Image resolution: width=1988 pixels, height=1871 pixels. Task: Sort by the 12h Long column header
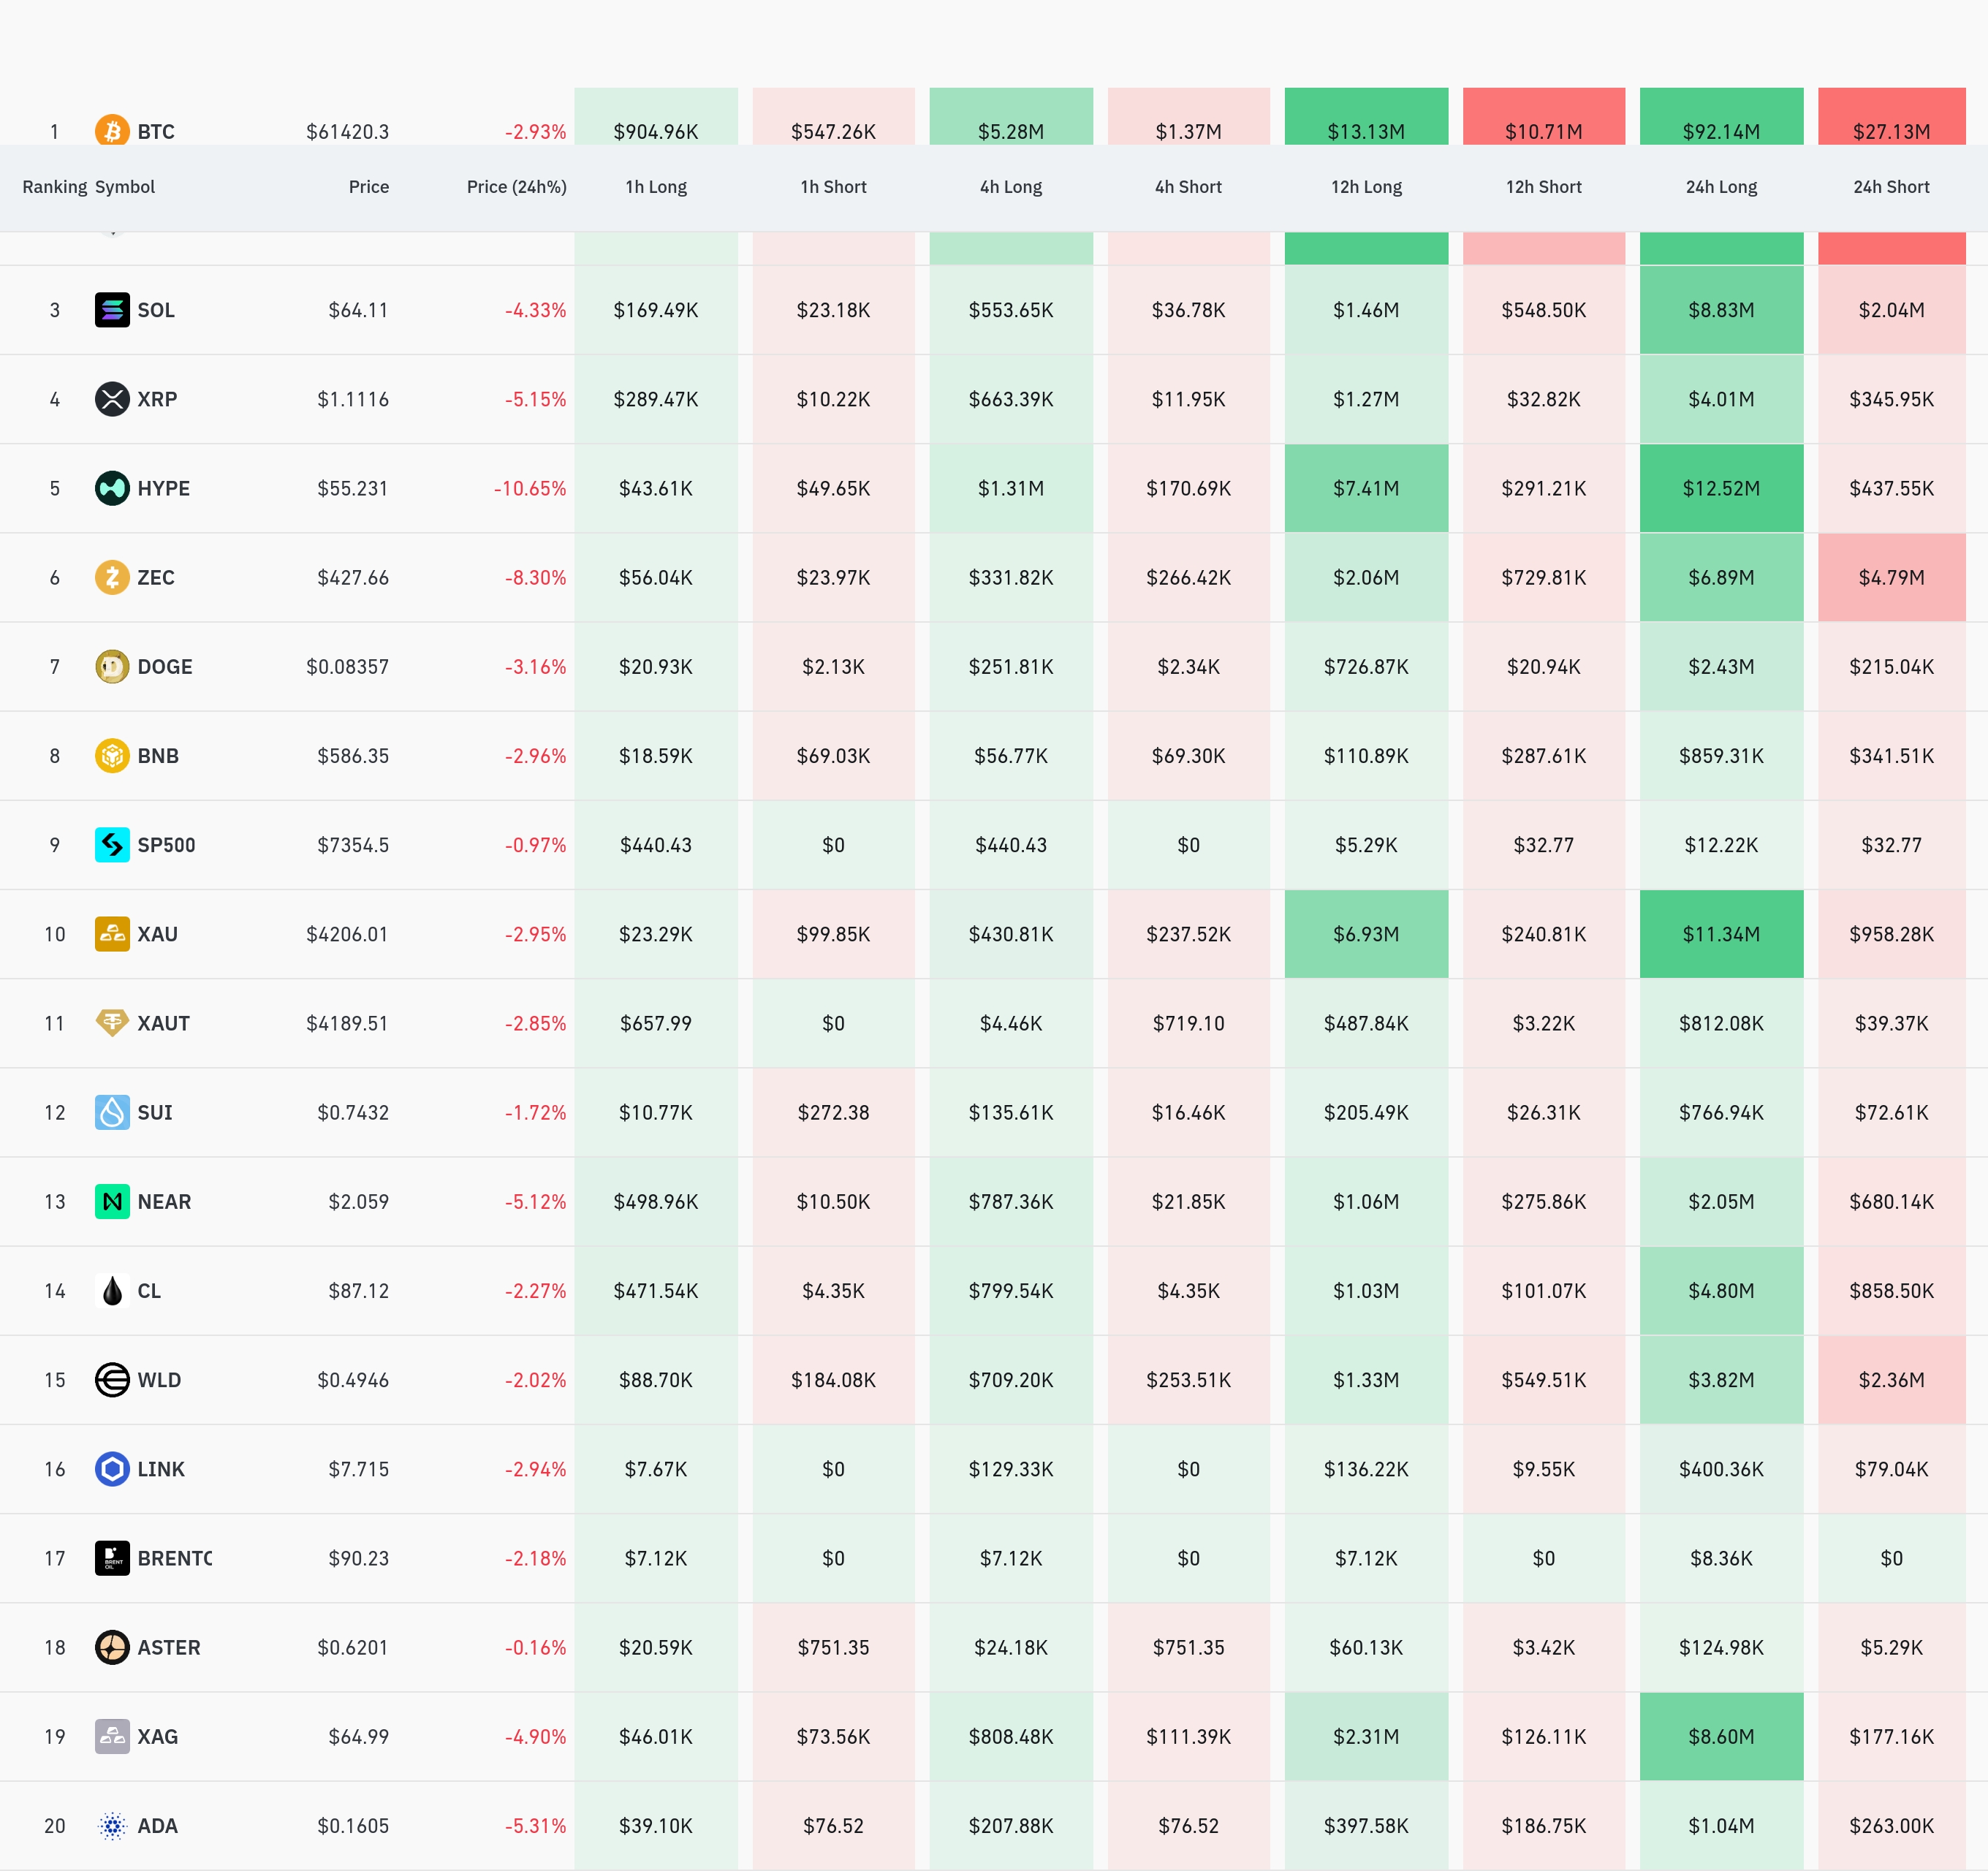(x=1366, y=187)
